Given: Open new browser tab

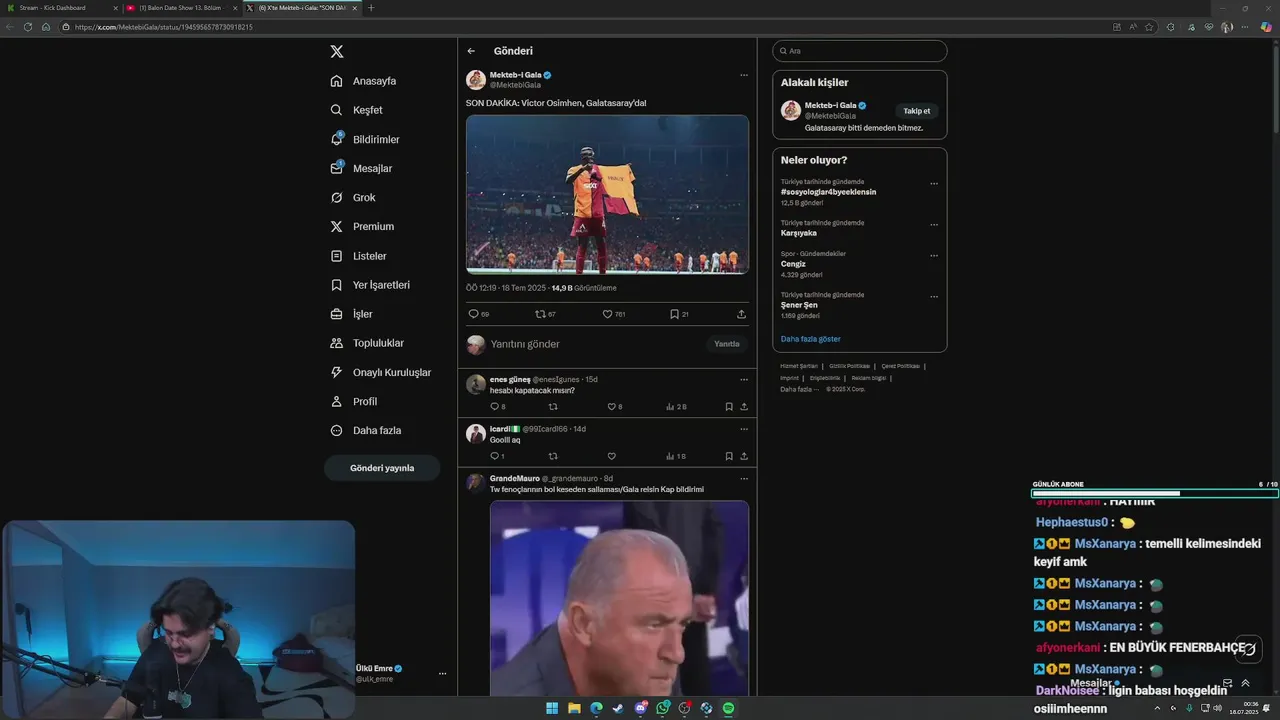Looking at the screenshot, I should click(x=371, y=8).
